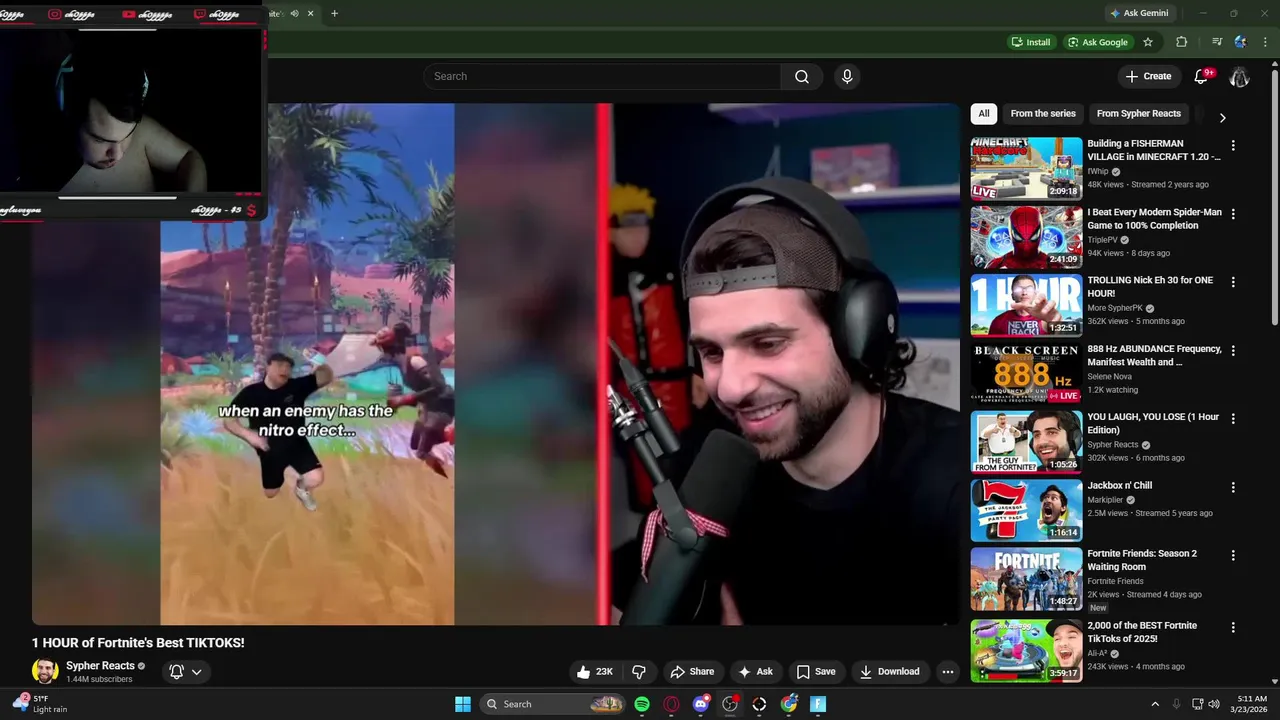The image size is (1280, 720).
Task: Open YouTube notifications bell
Action: tap(1203, 77)
